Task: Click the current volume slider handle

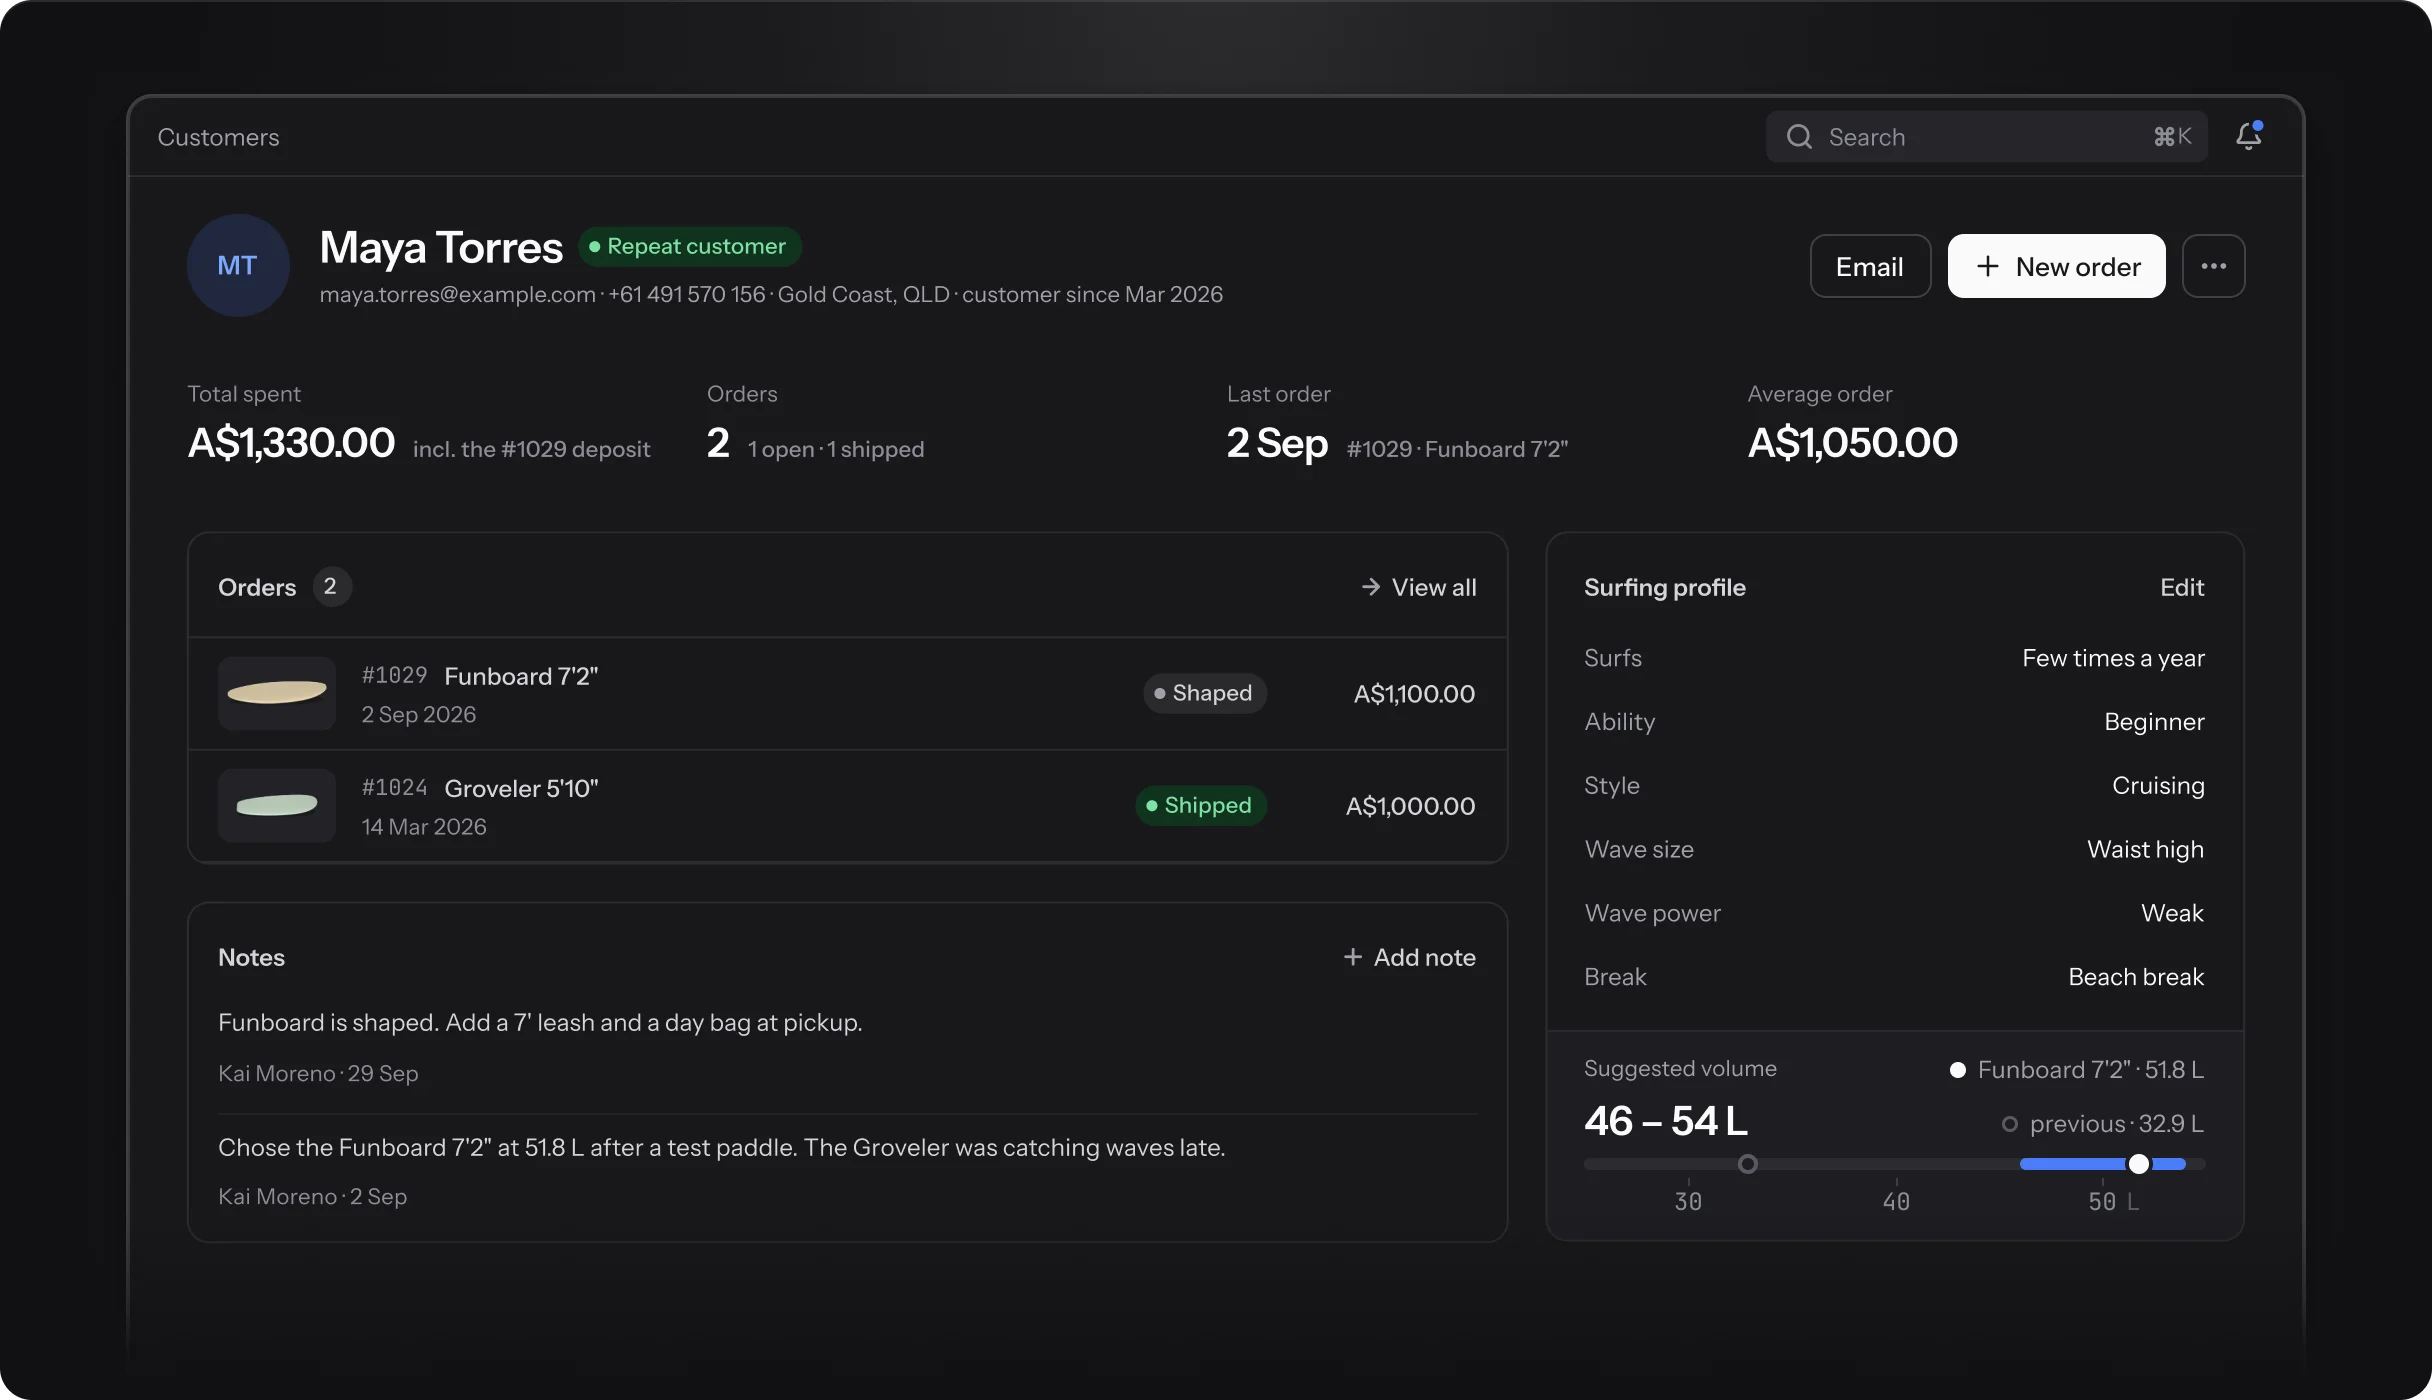Action: (2138, 1164)
